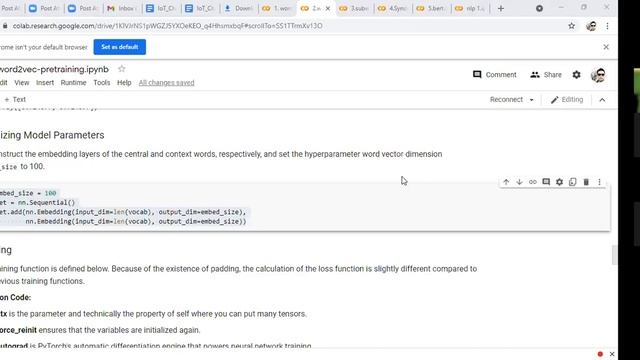Viewport: 640px width, 360px height.
Task: View site info lock icon
Action: click(x=5, y=26)
